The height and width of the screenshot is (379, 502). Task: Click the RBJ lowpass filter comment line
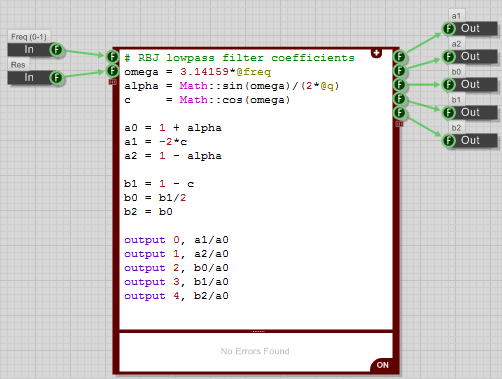click(x=239, y=58)
